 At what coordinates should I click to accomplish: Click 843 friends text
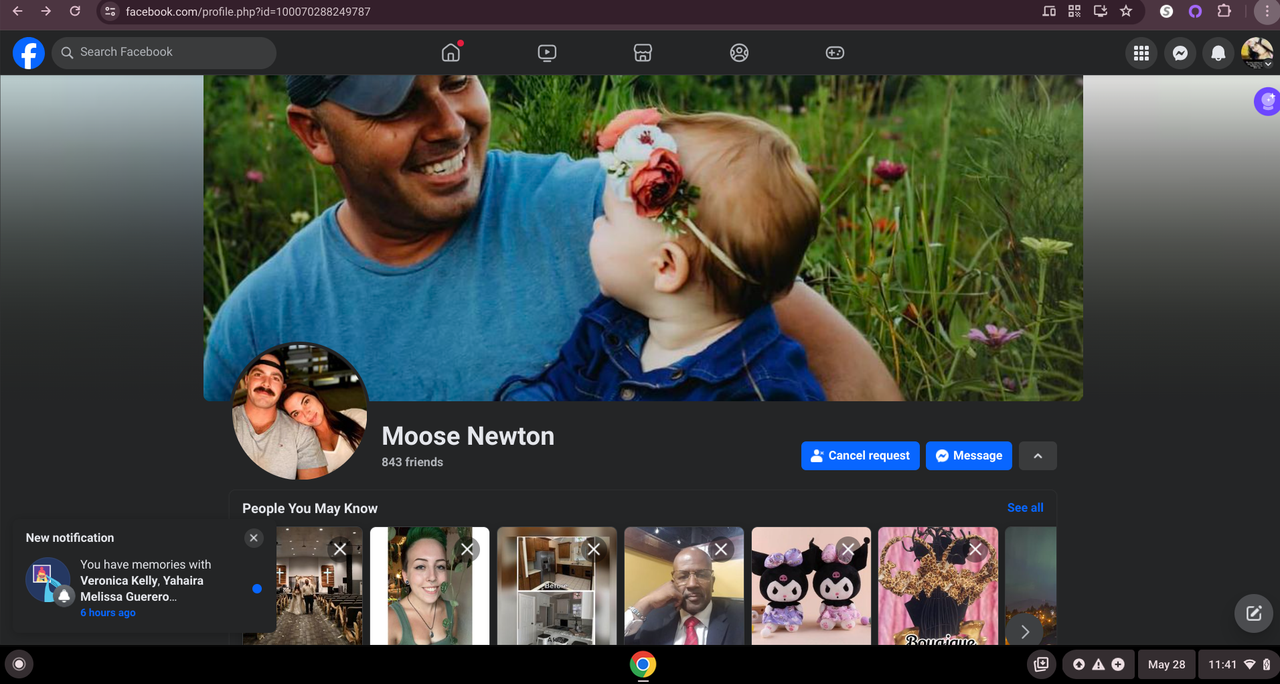click(412, 462)
